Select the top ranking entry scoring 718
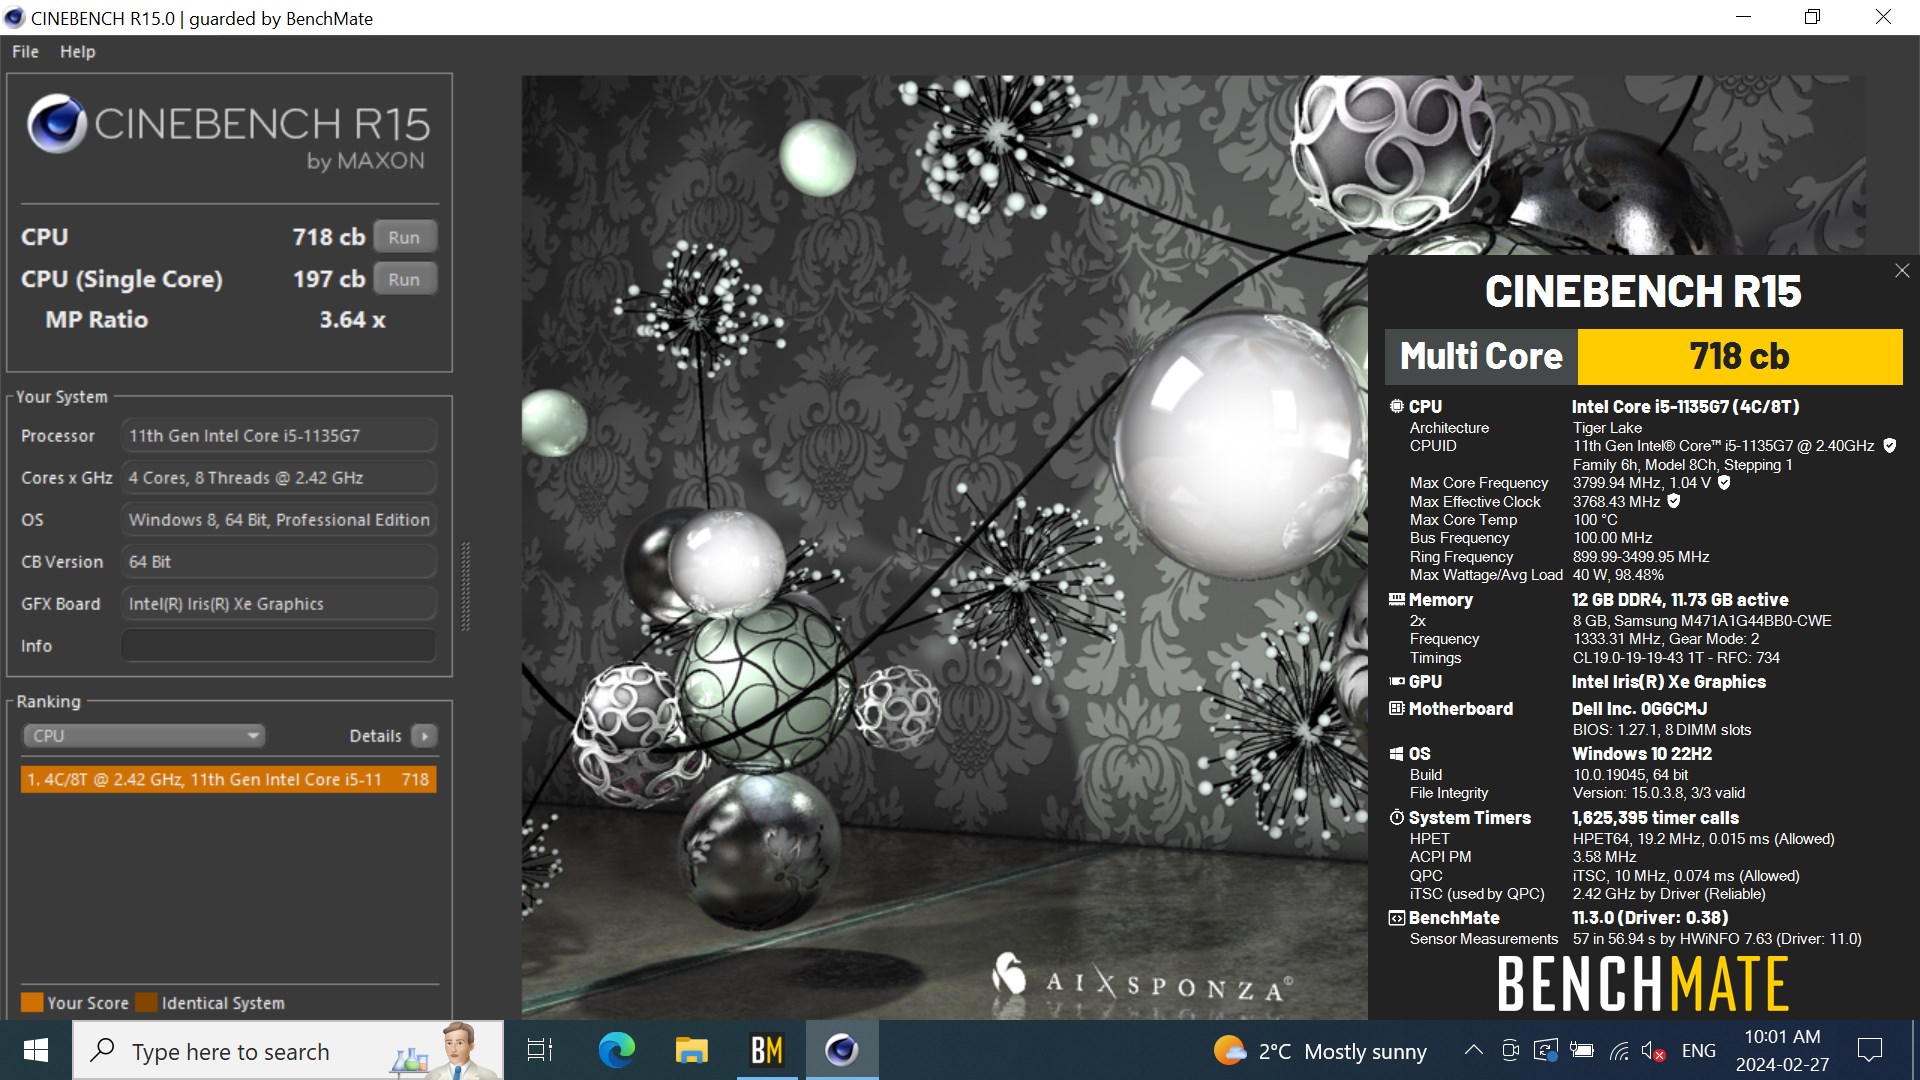 coord(228,779)
